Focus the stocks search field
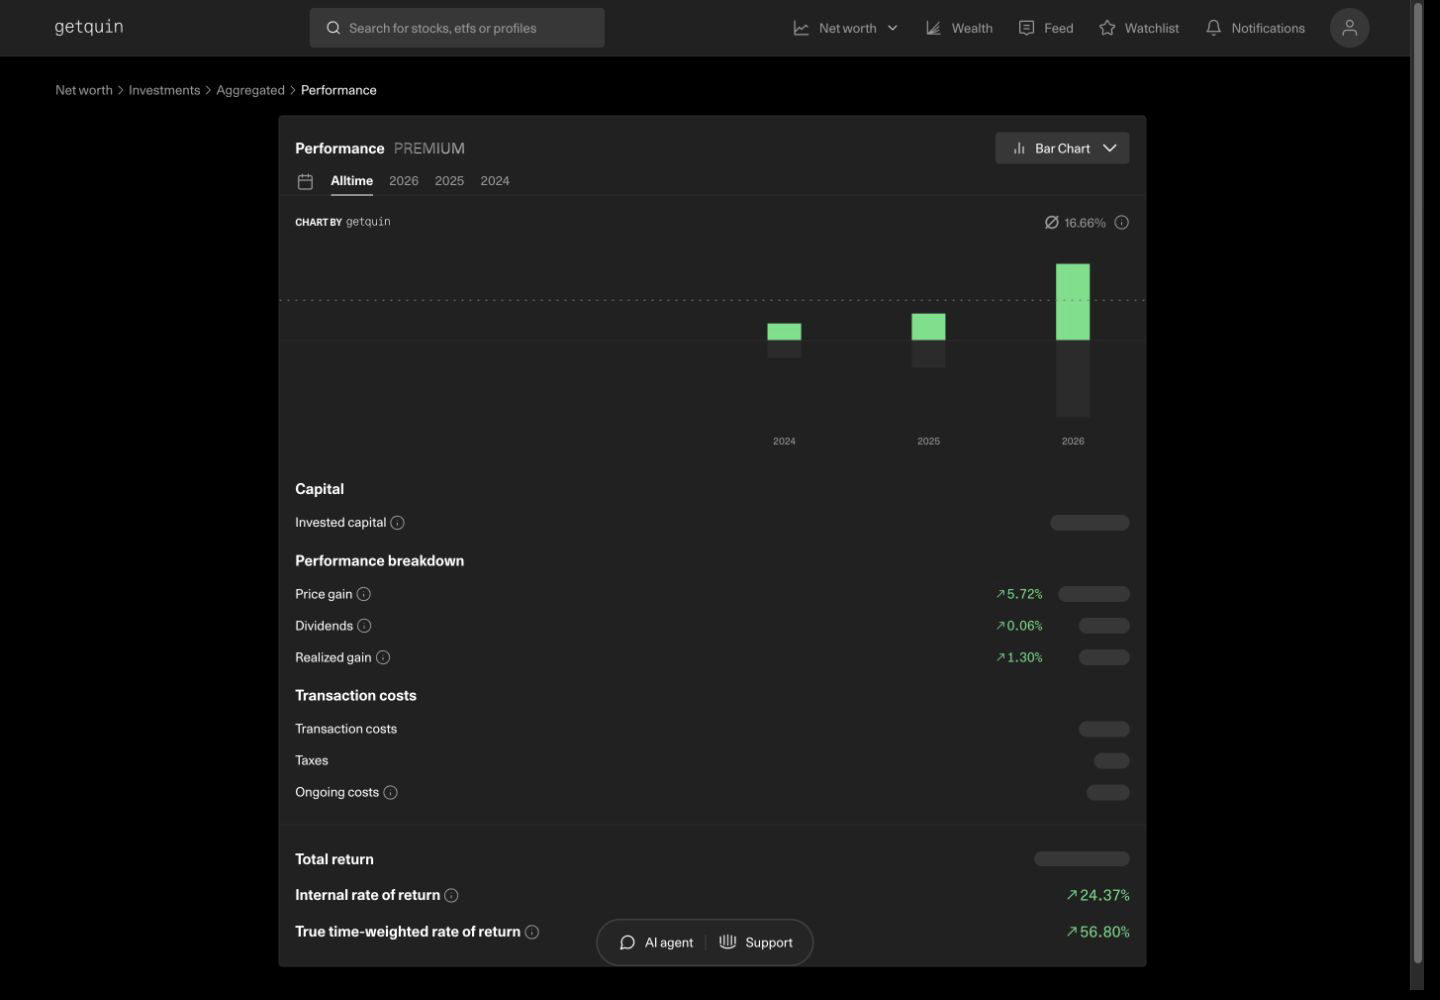The width and height of the screenshot is (1440, 1000). pyautogui.click(x=457, y=28)
